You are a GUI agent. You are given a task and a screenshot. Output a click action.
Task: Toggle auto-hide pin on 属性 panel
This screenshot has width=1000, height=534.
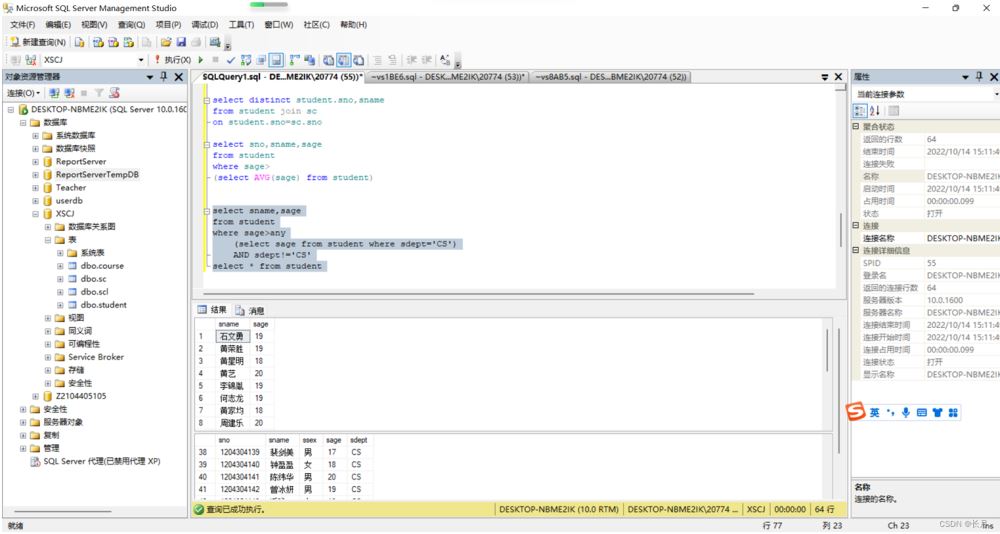point(980,77)
